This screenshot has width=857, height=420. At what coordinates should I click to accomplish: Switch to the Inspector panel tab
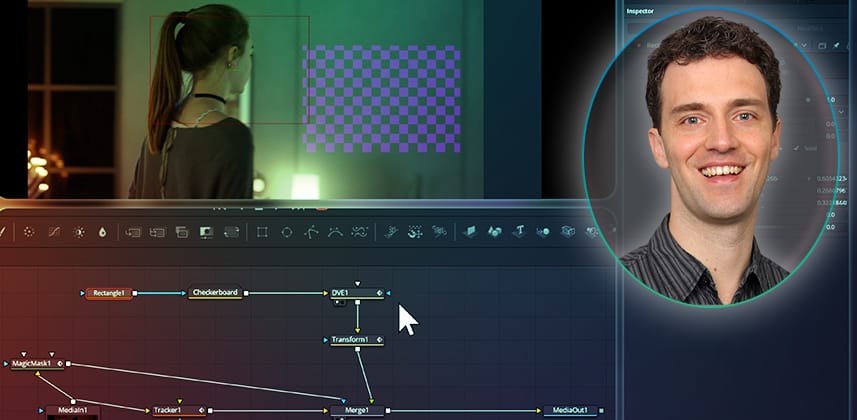pos(640,11)
